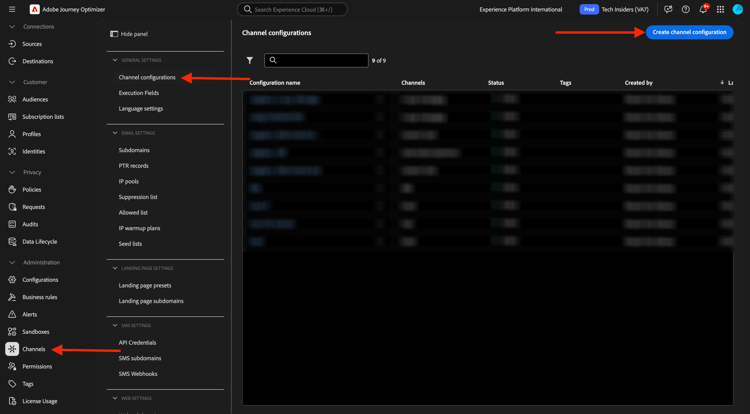
Task: Open the Audits icon
Action: tap(12, 224)
